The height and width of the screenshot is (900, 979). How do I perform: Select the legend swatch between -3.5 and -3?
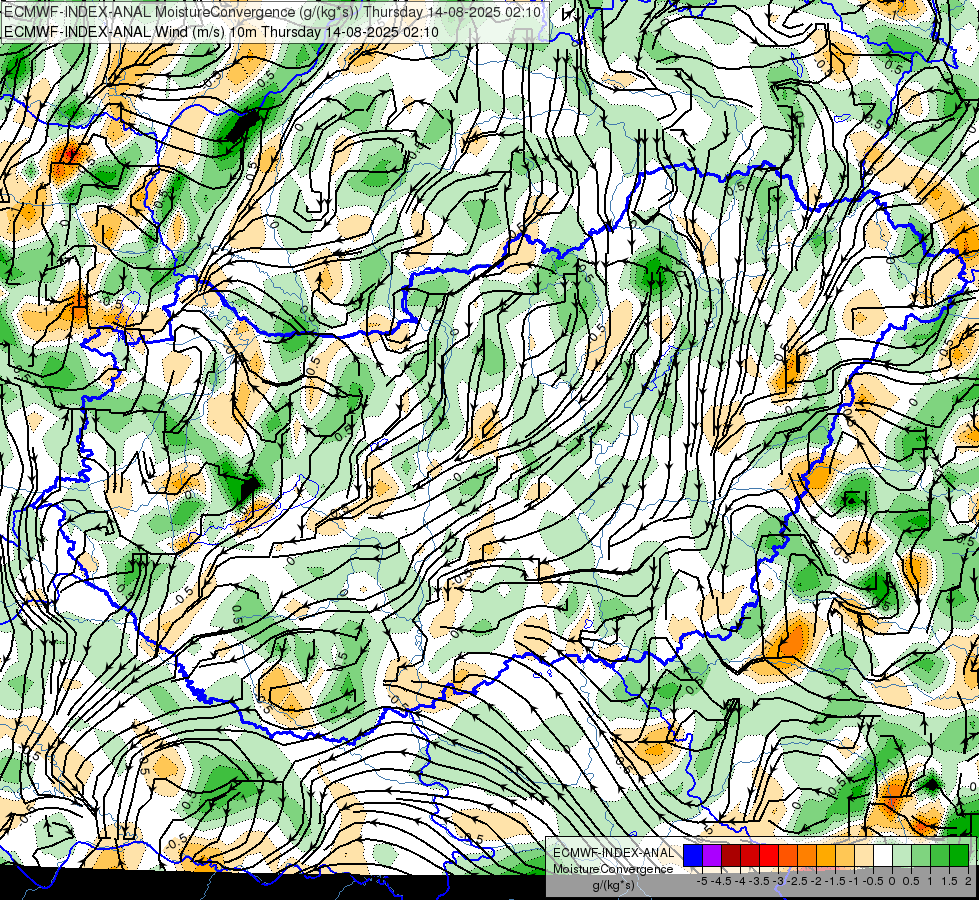[x=769, y=855]
